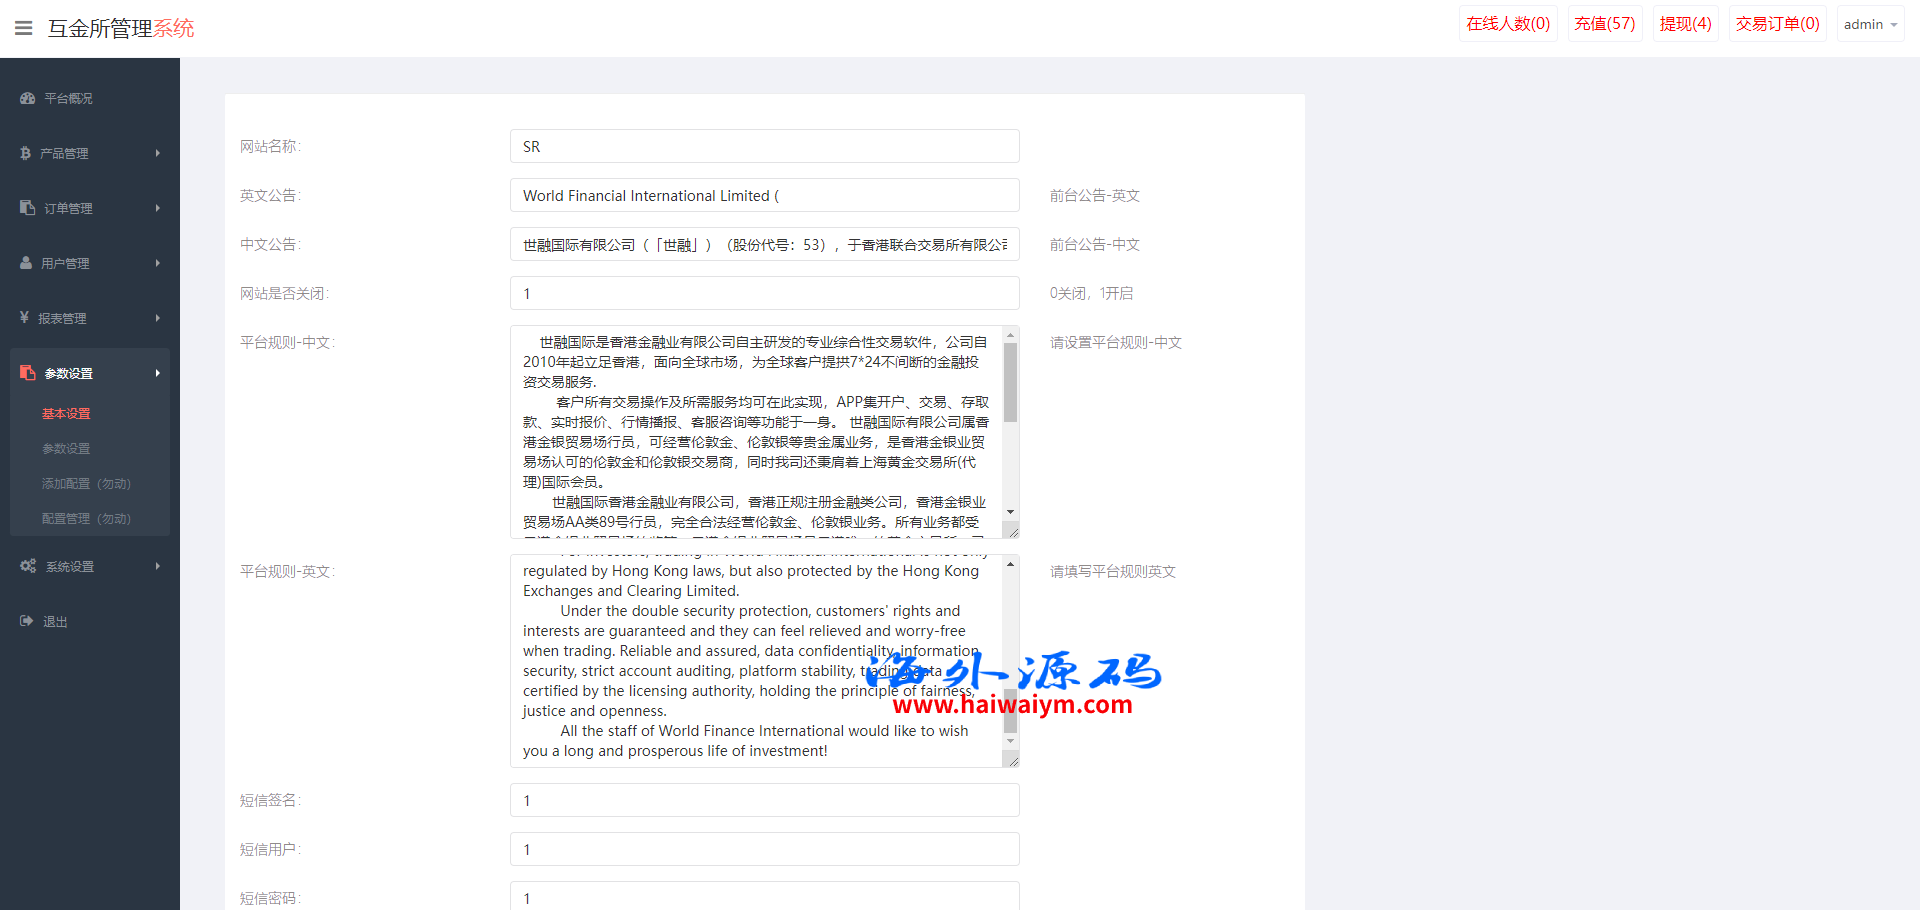Open the 充值(57) notifications button
Image resolution: width=1920 pixels, height=910 pixels.
point(1604,24)
